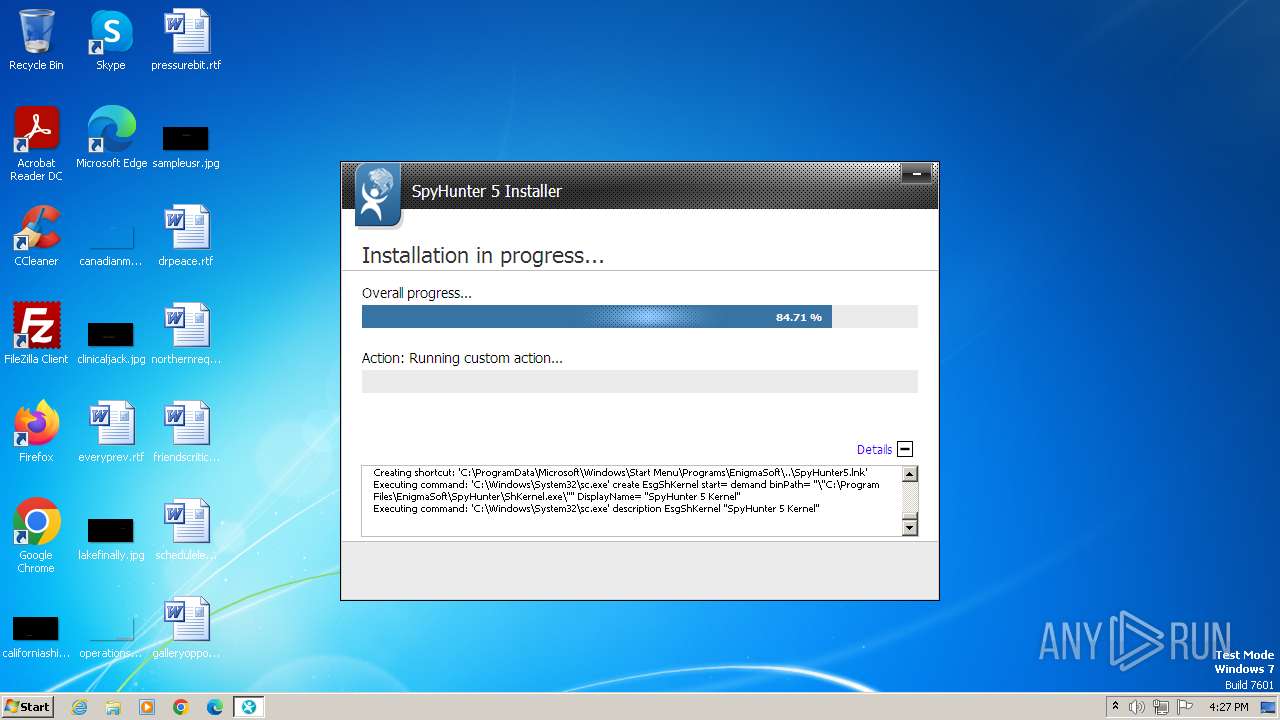Select the clinicaljack.jpg file
Viewport: 1280px width, 720px height.
pyautogui.click(x=111, y=342)
